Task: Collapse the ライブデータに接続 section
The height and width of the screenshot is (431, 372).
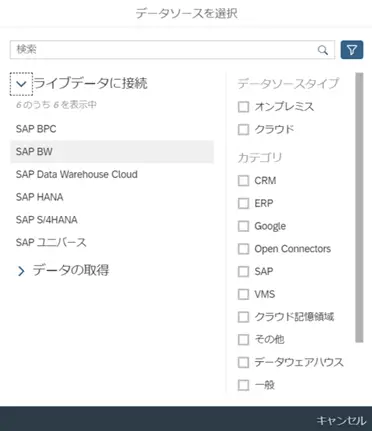Action: (x=21, y=84)
